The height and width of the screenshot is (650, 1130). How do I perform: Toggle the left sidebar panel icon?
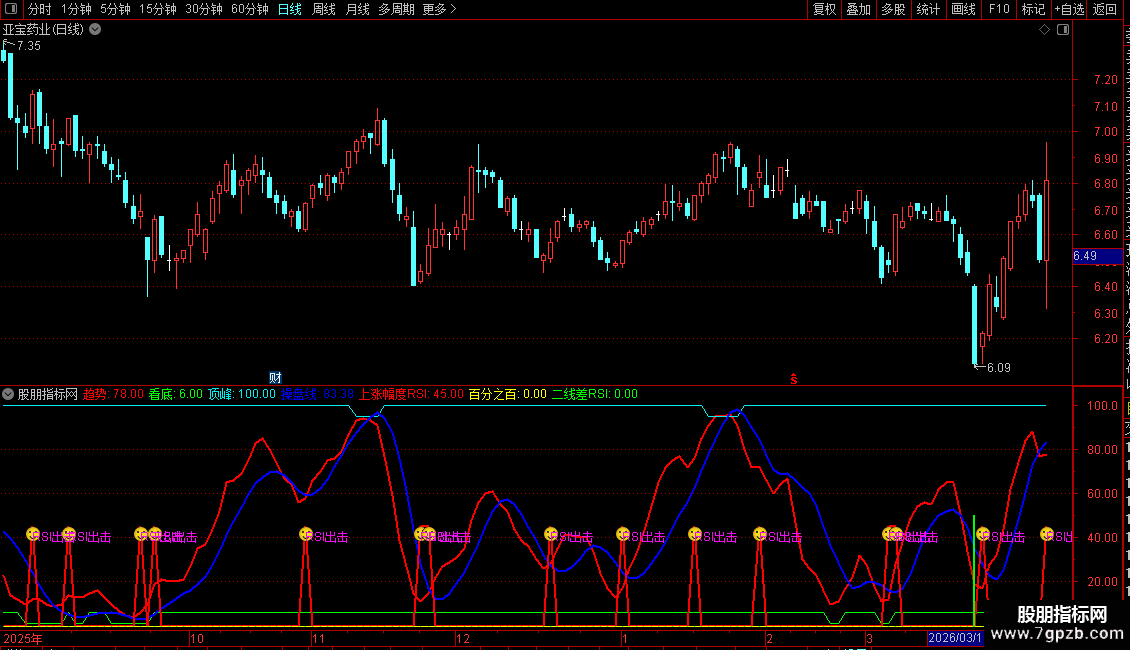click(11, 9)
